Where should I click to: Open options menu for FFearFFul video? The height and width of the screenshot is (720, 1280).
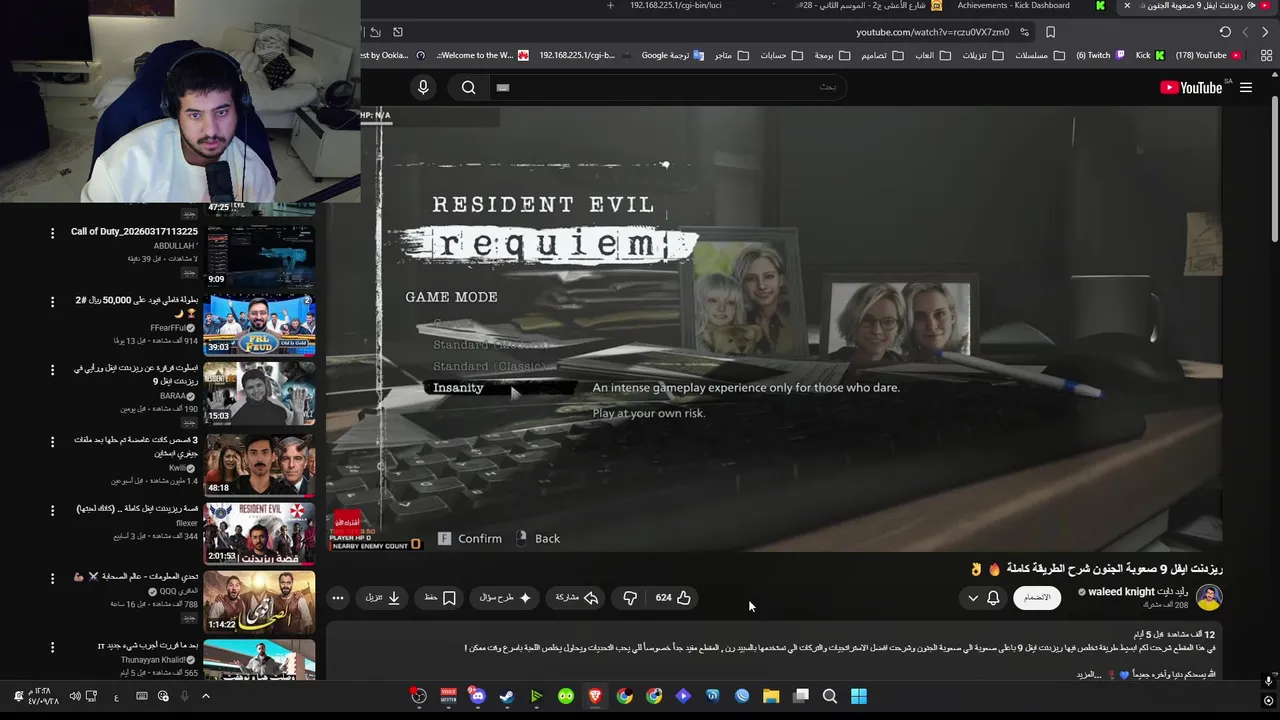click(52, 301)
